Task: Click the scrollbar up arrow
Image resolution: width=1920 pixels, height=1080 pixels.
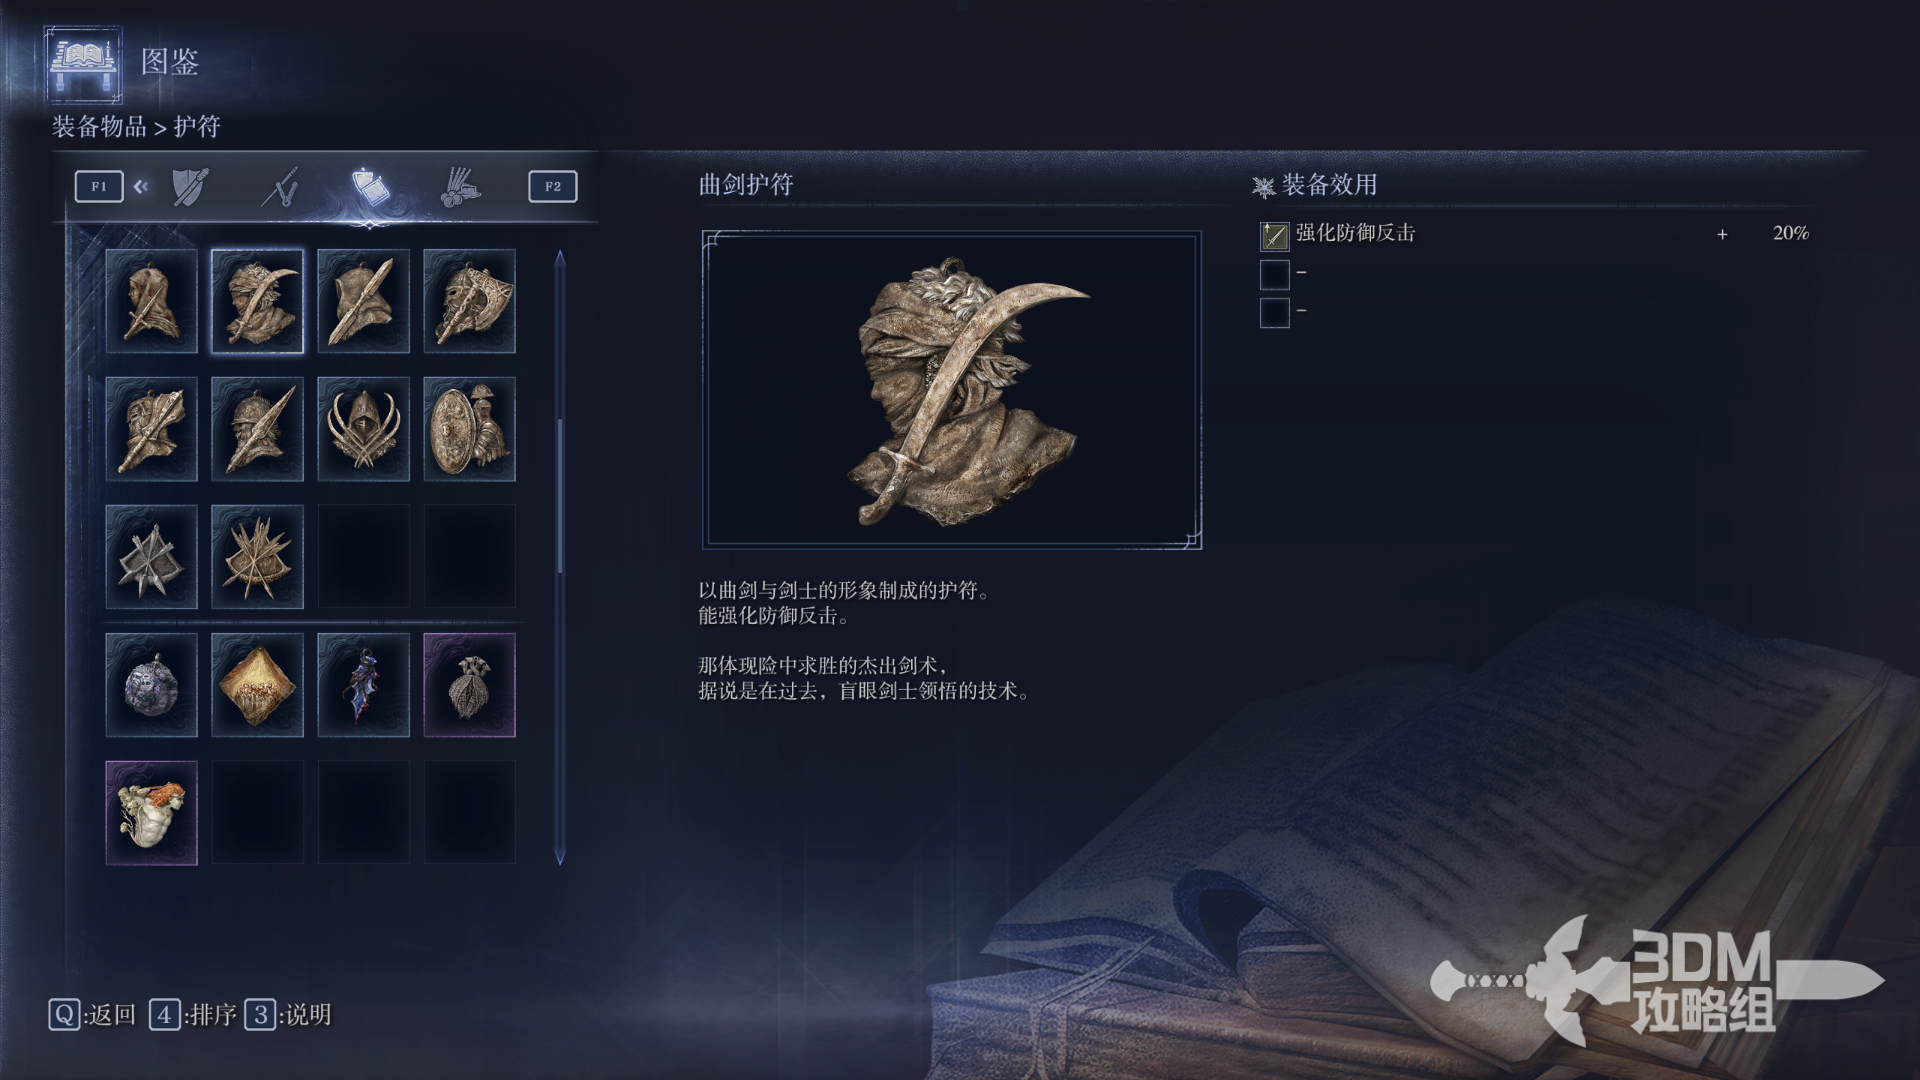Action: tap(560, 260)
